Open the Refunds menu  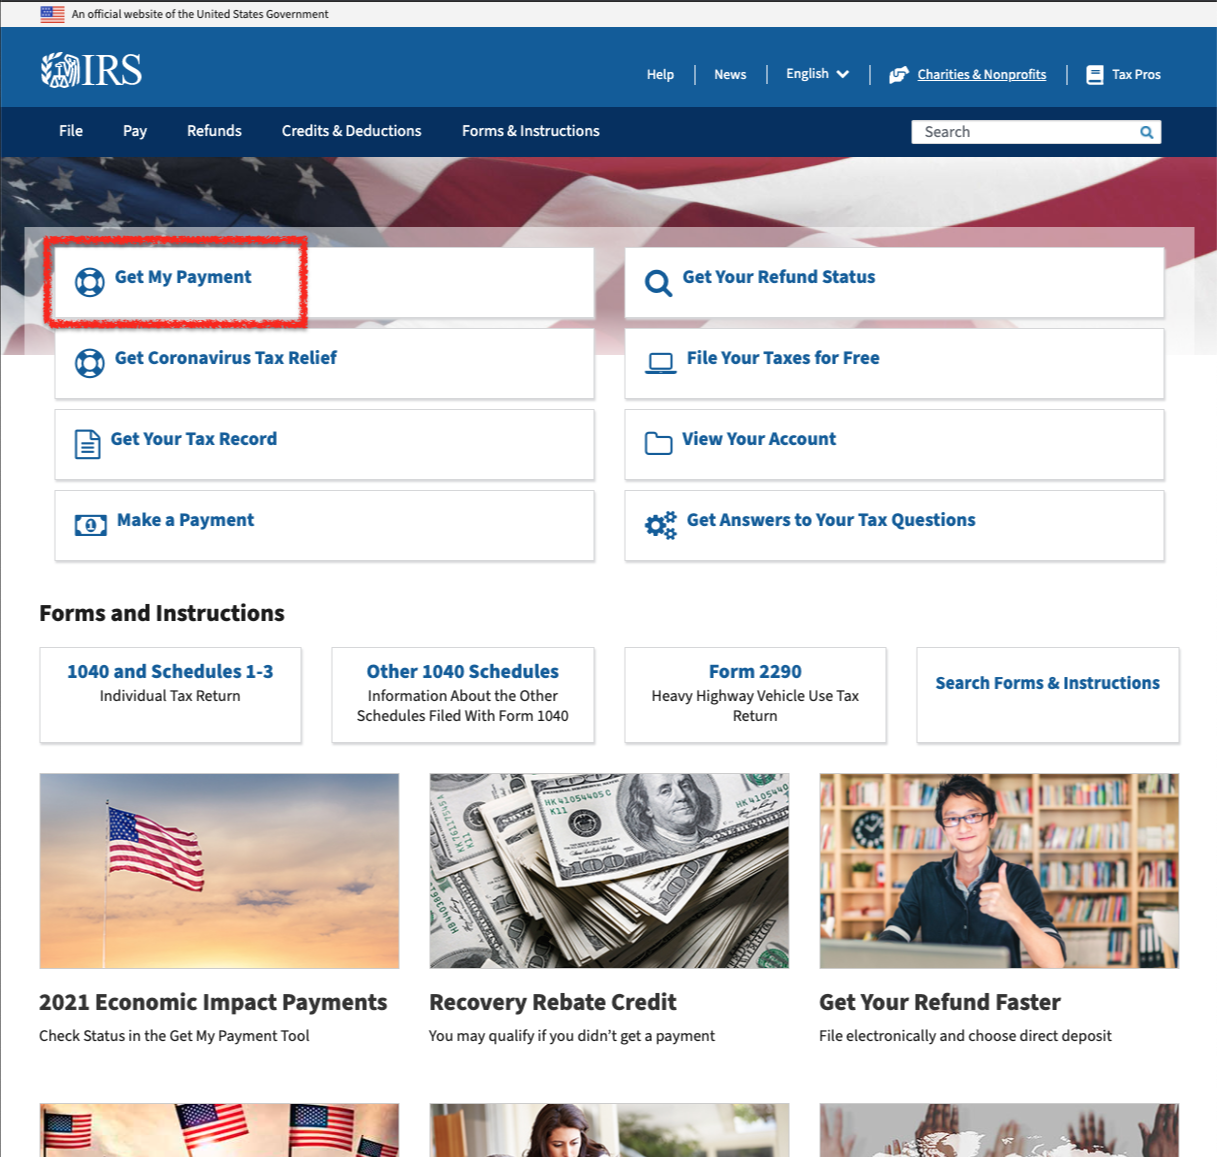click(x=214, y=131)
